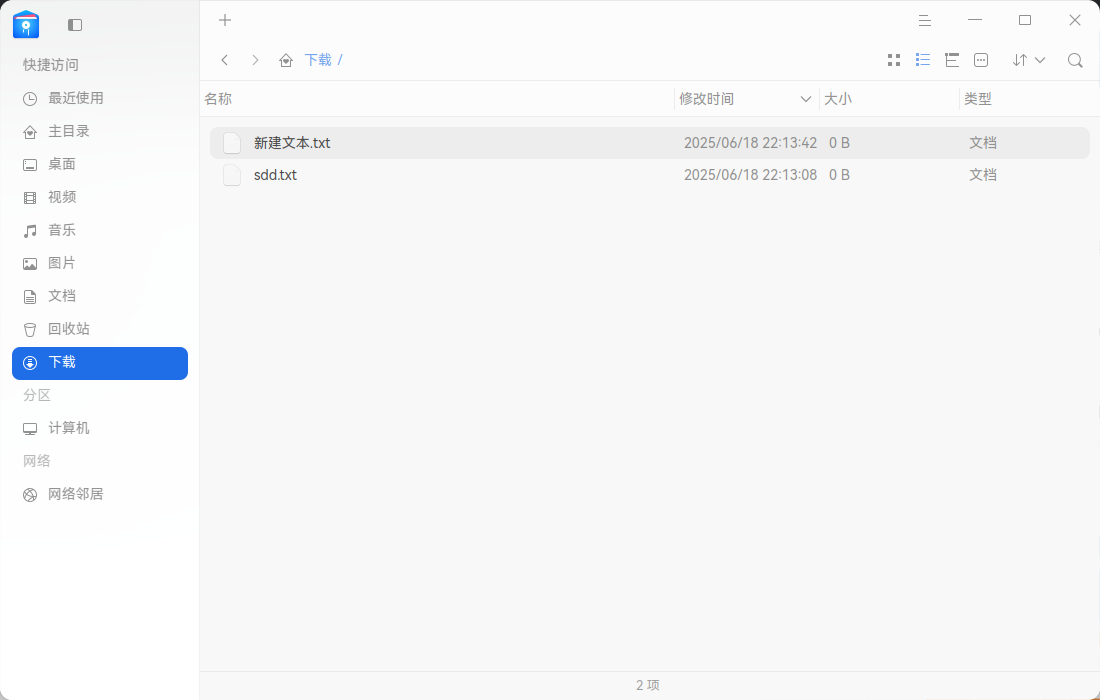Switch to list view

click(923, 60)
